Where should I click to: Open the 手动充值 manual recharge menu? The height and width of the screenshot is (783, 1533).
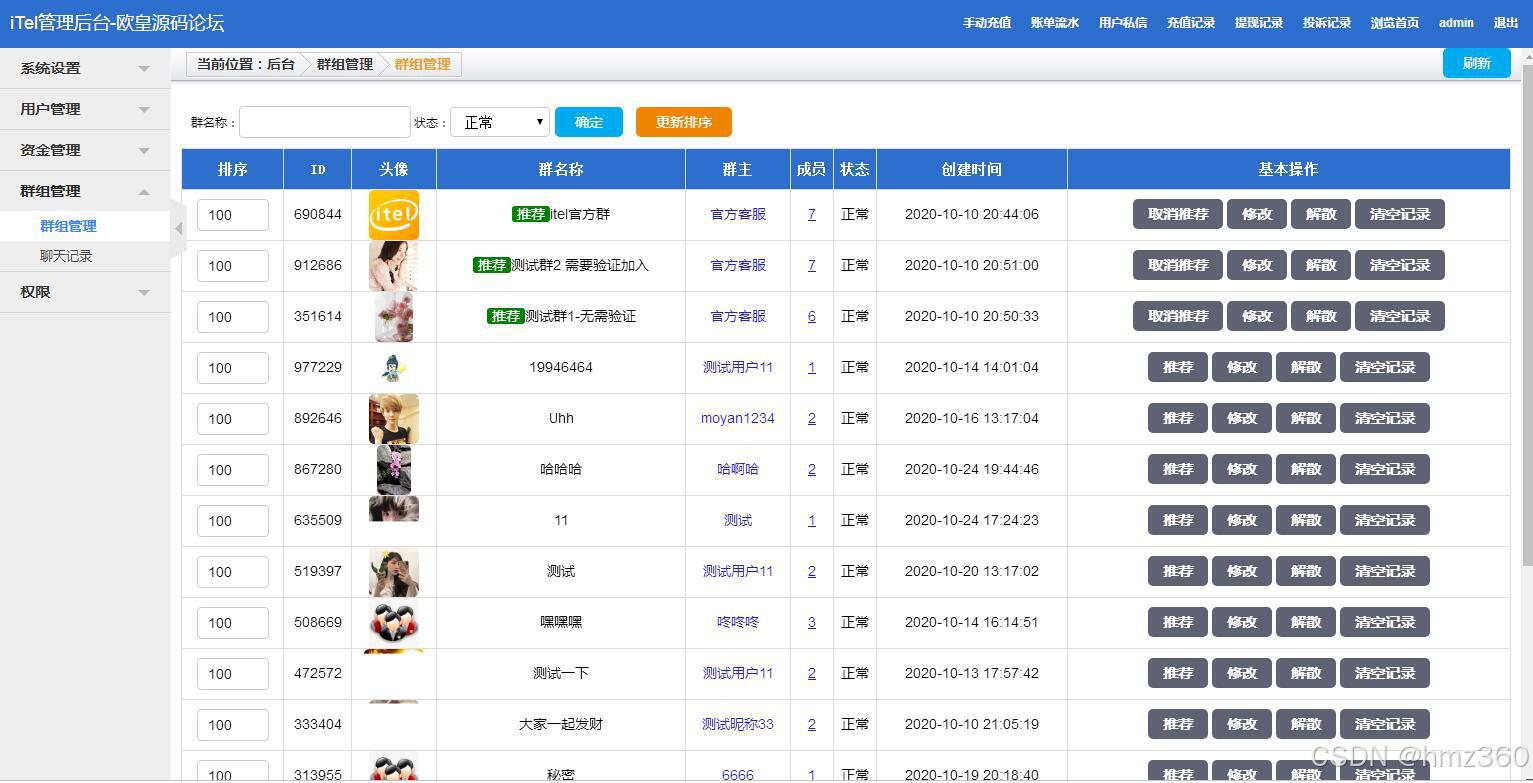(986, 22)
